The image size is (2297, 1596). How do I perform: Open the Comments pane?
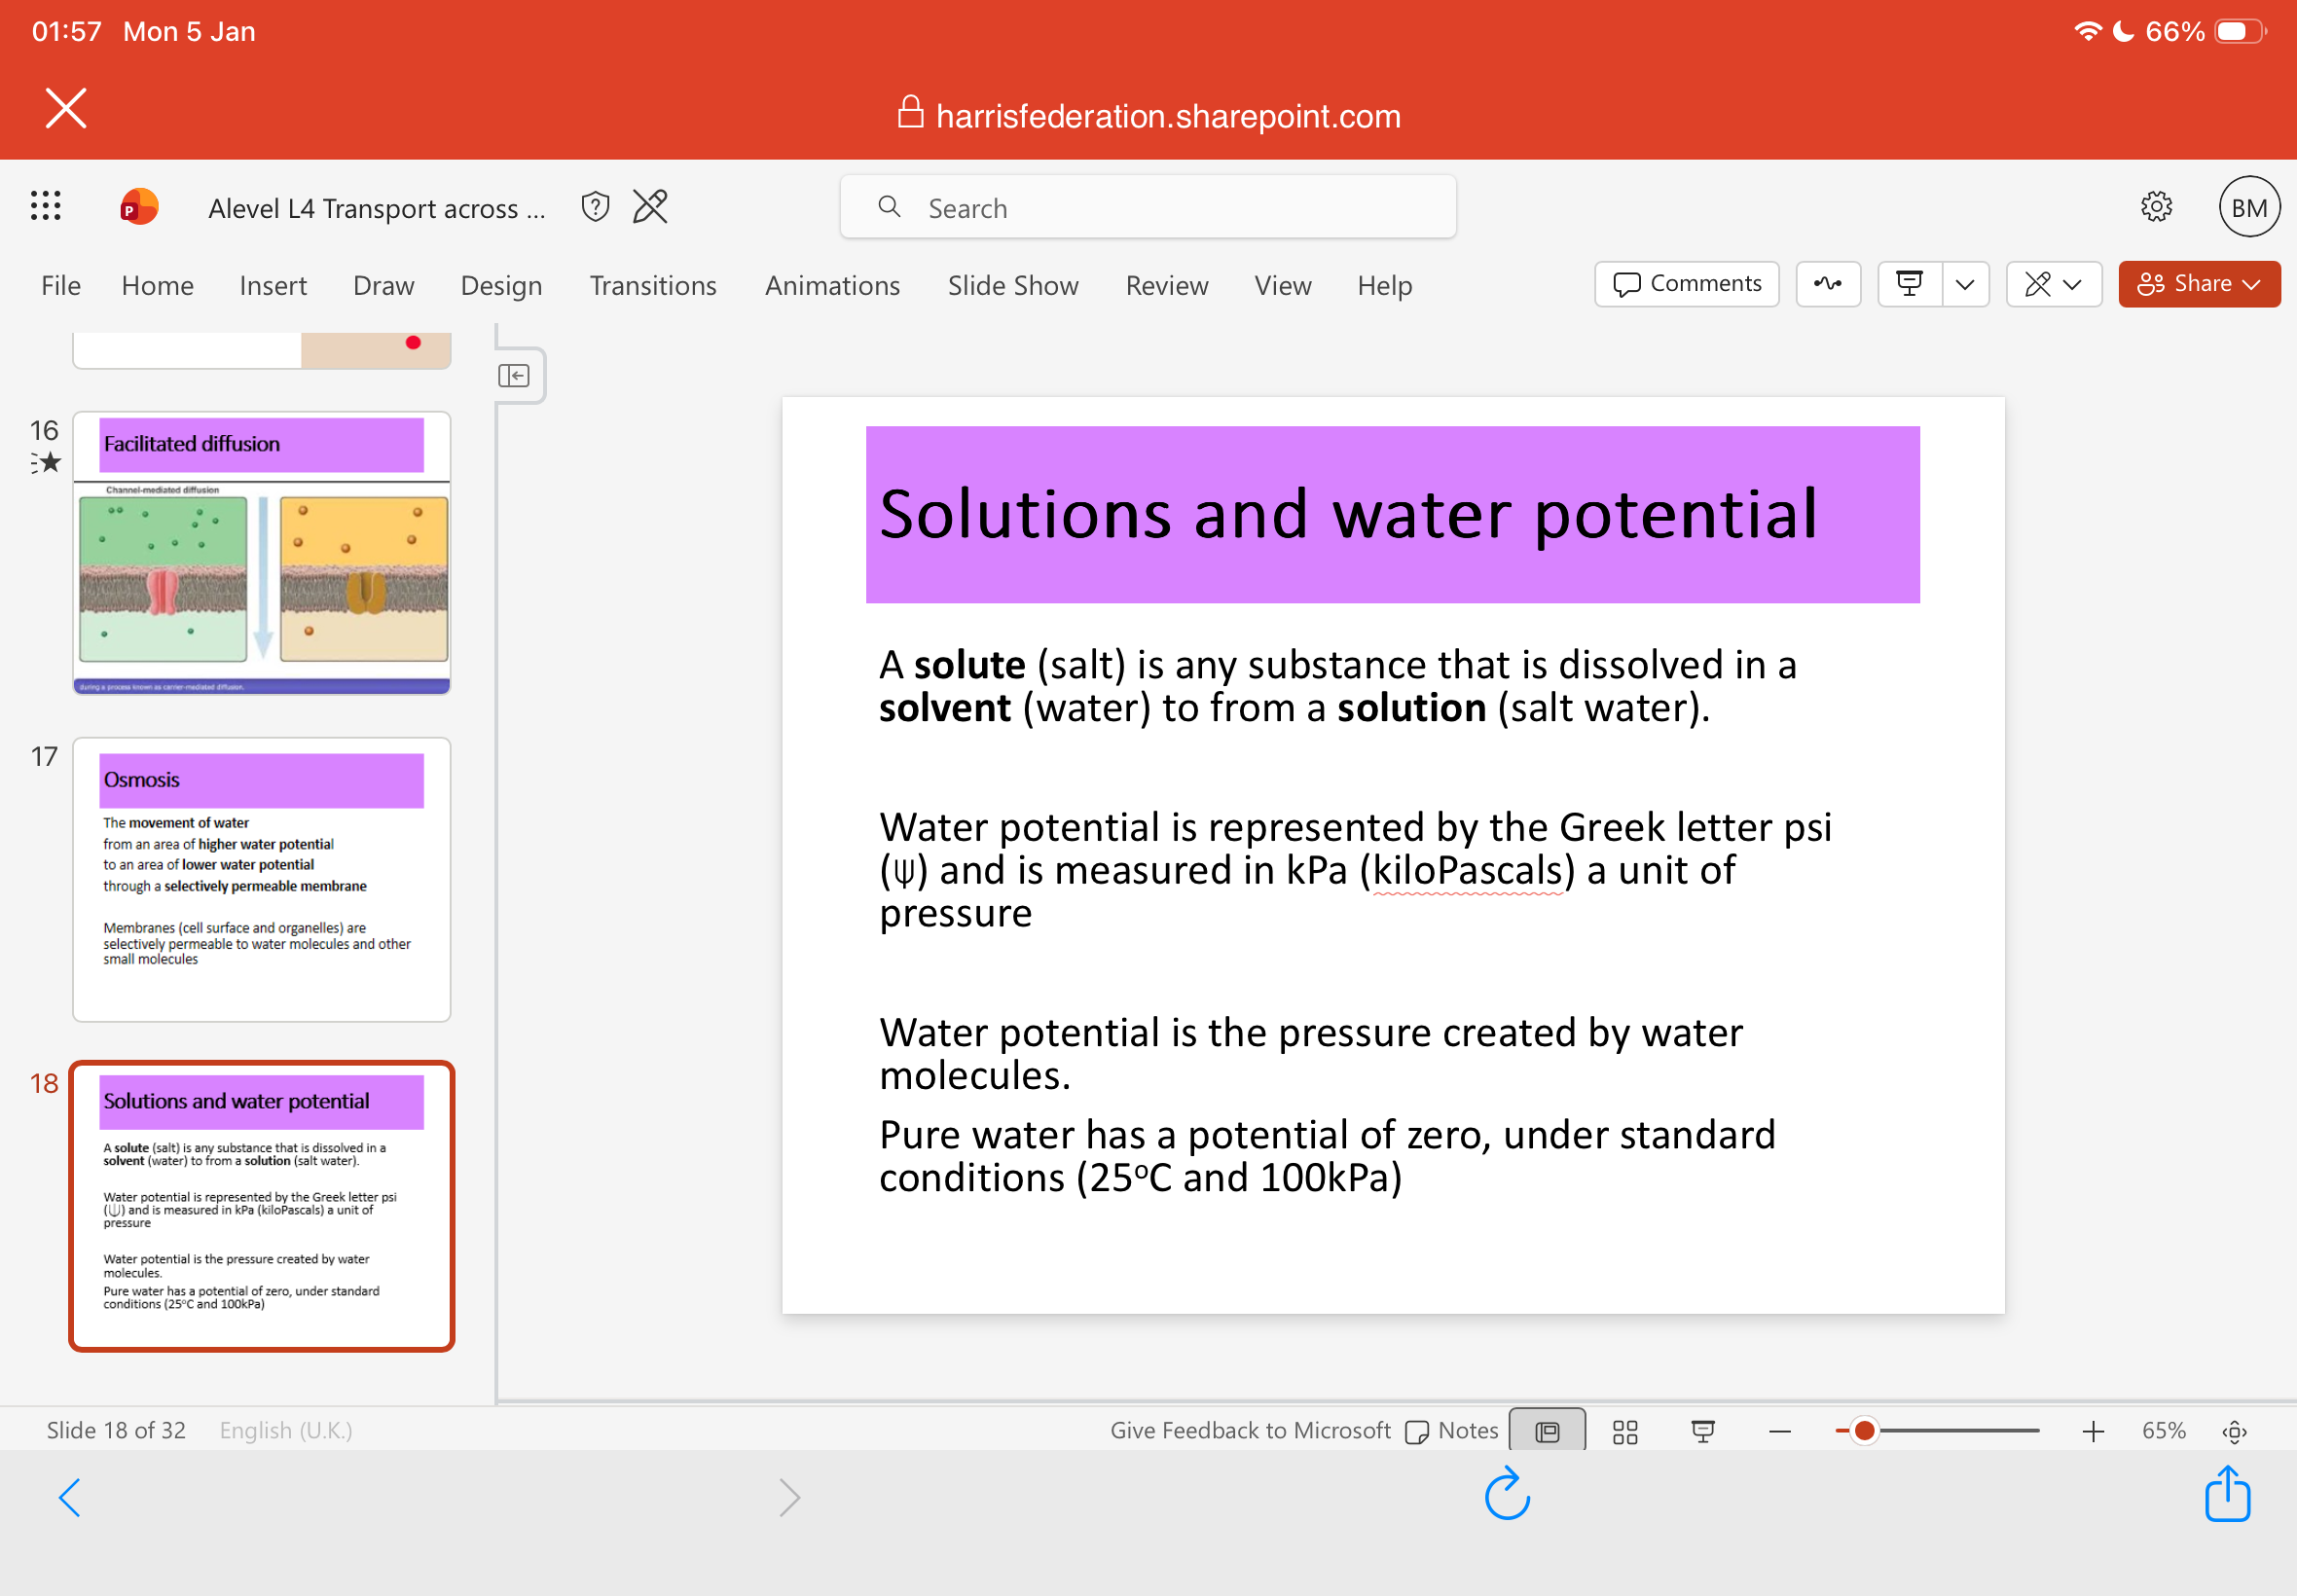tap(1687, 284)
